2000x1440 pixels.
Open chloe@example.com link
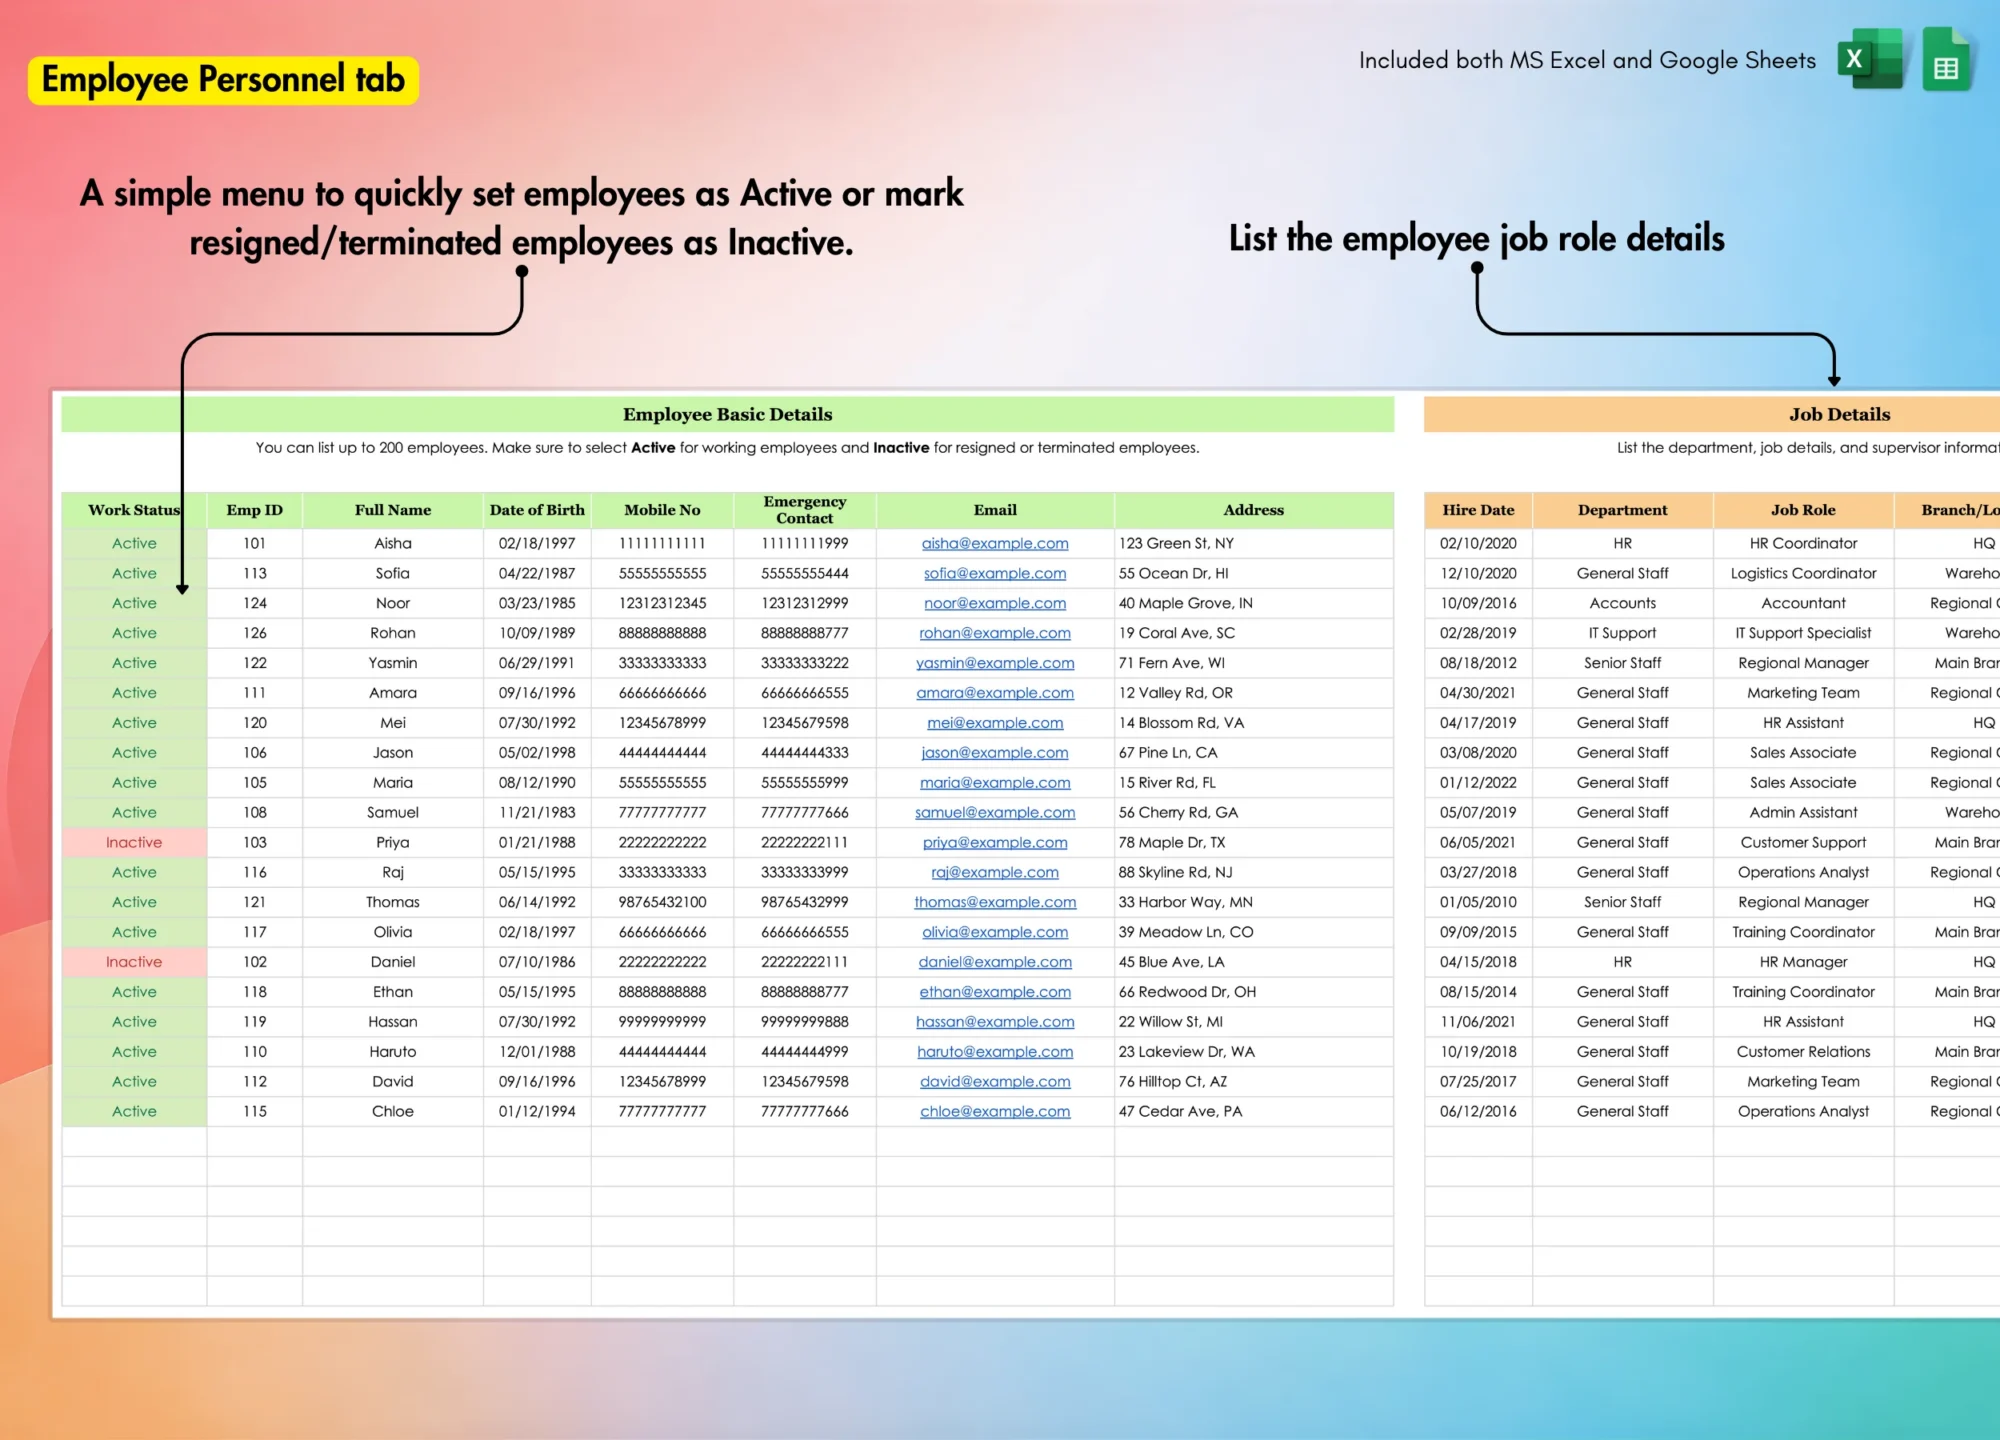coord(995,1112)
